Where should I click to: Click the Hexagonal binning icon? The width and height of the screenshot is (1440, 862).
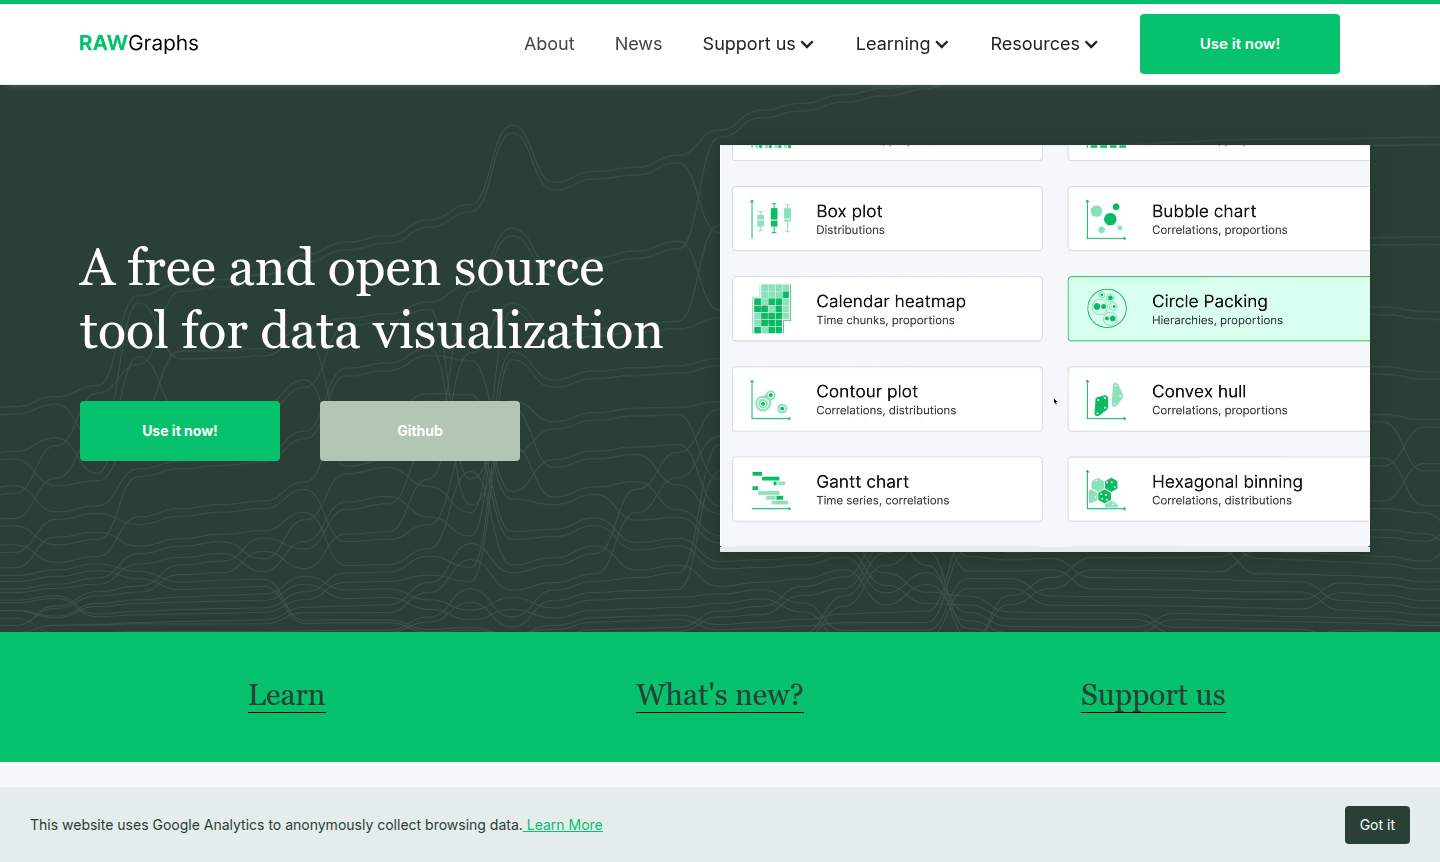tap(1106, 489)
